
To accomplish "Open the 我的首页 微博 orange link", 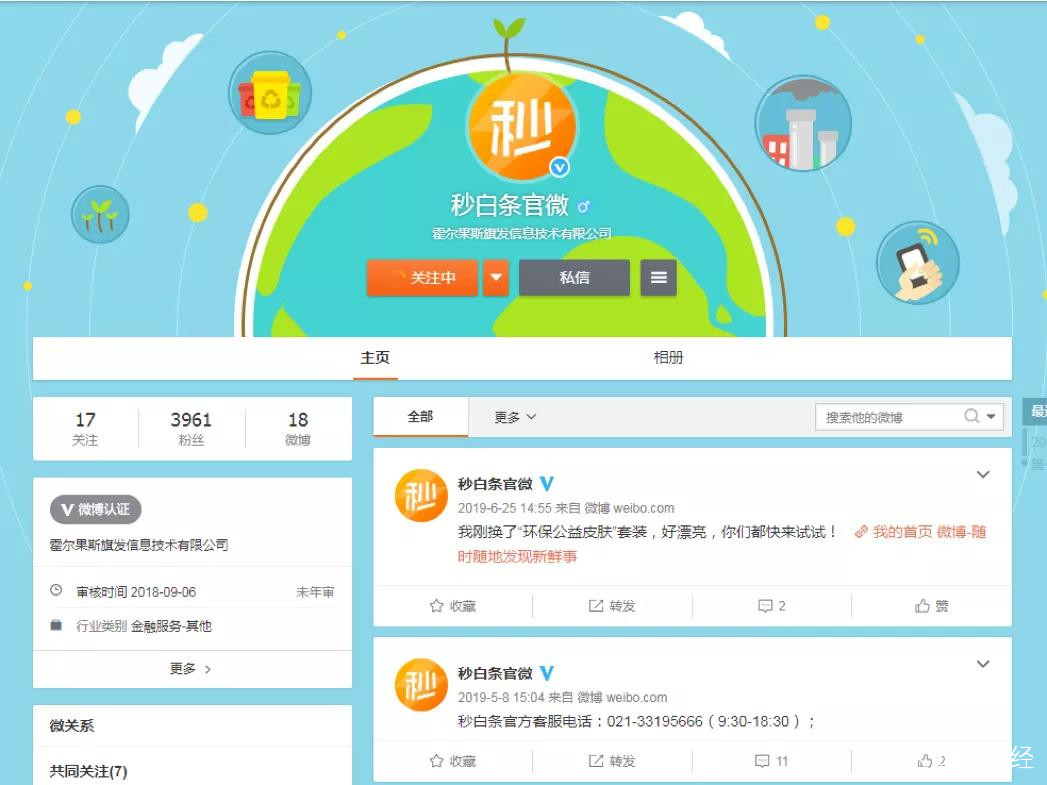I will (722, 544).
